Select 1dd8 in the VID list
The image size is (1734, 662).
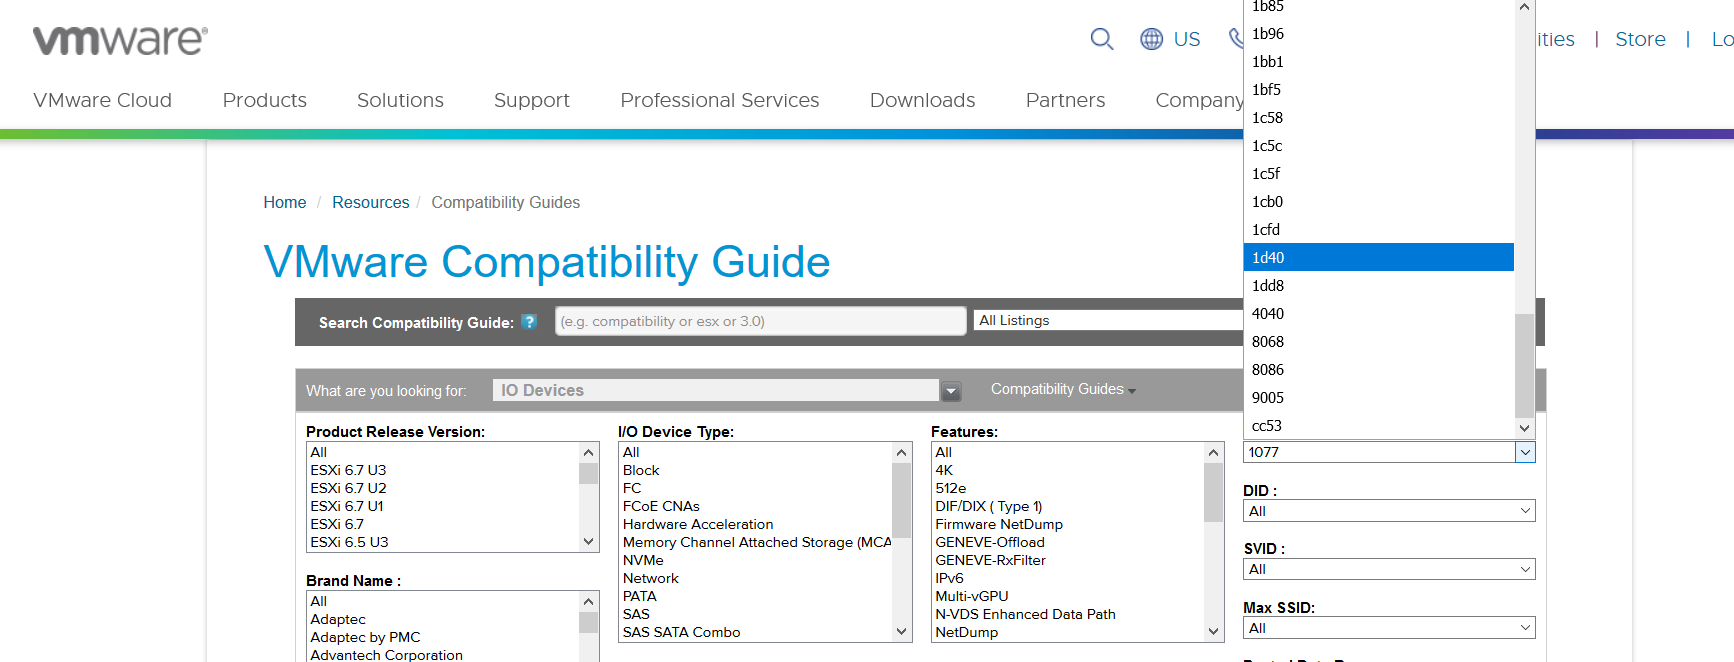tap(1379, 285)
